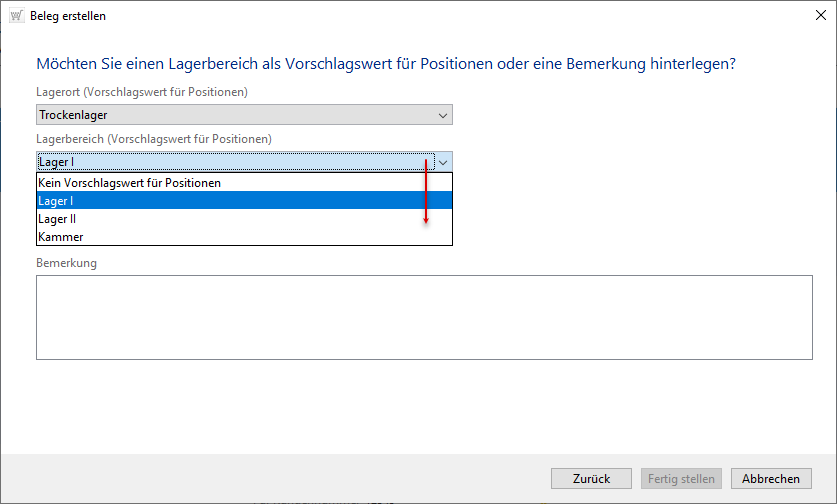The image size is (837, 504).
Task: Click into the Bemerkung text box
Action: pos(424,317)
